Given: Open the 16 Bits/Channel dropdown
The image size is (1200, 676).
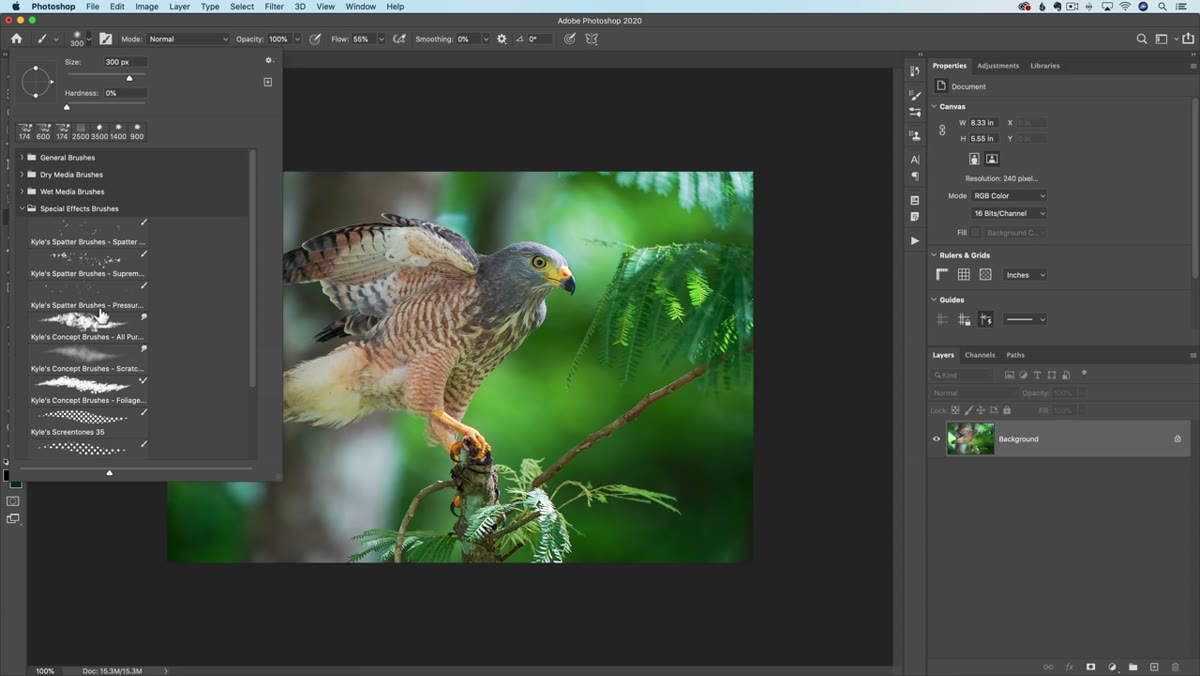Looking at the screenshot, I should pyautogui.click(x=1009, y=213).
